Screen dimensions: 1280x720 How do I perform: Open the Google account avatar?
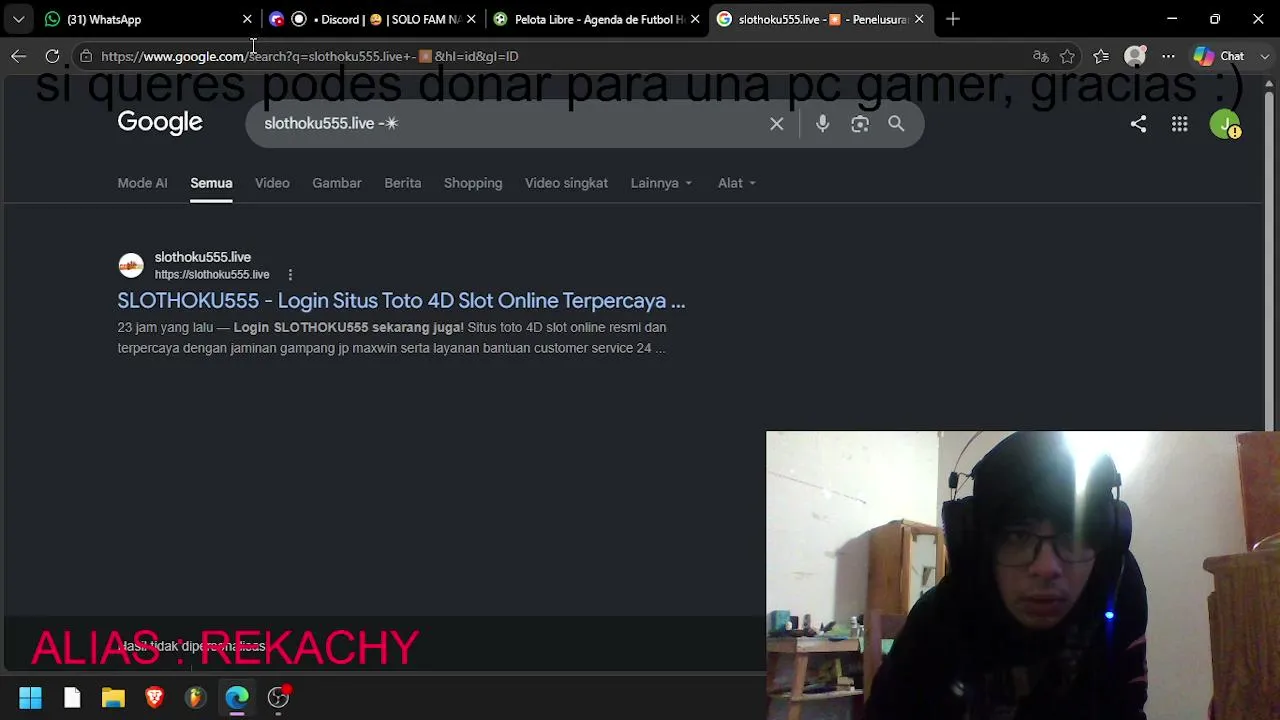[x=1225, y=125]
